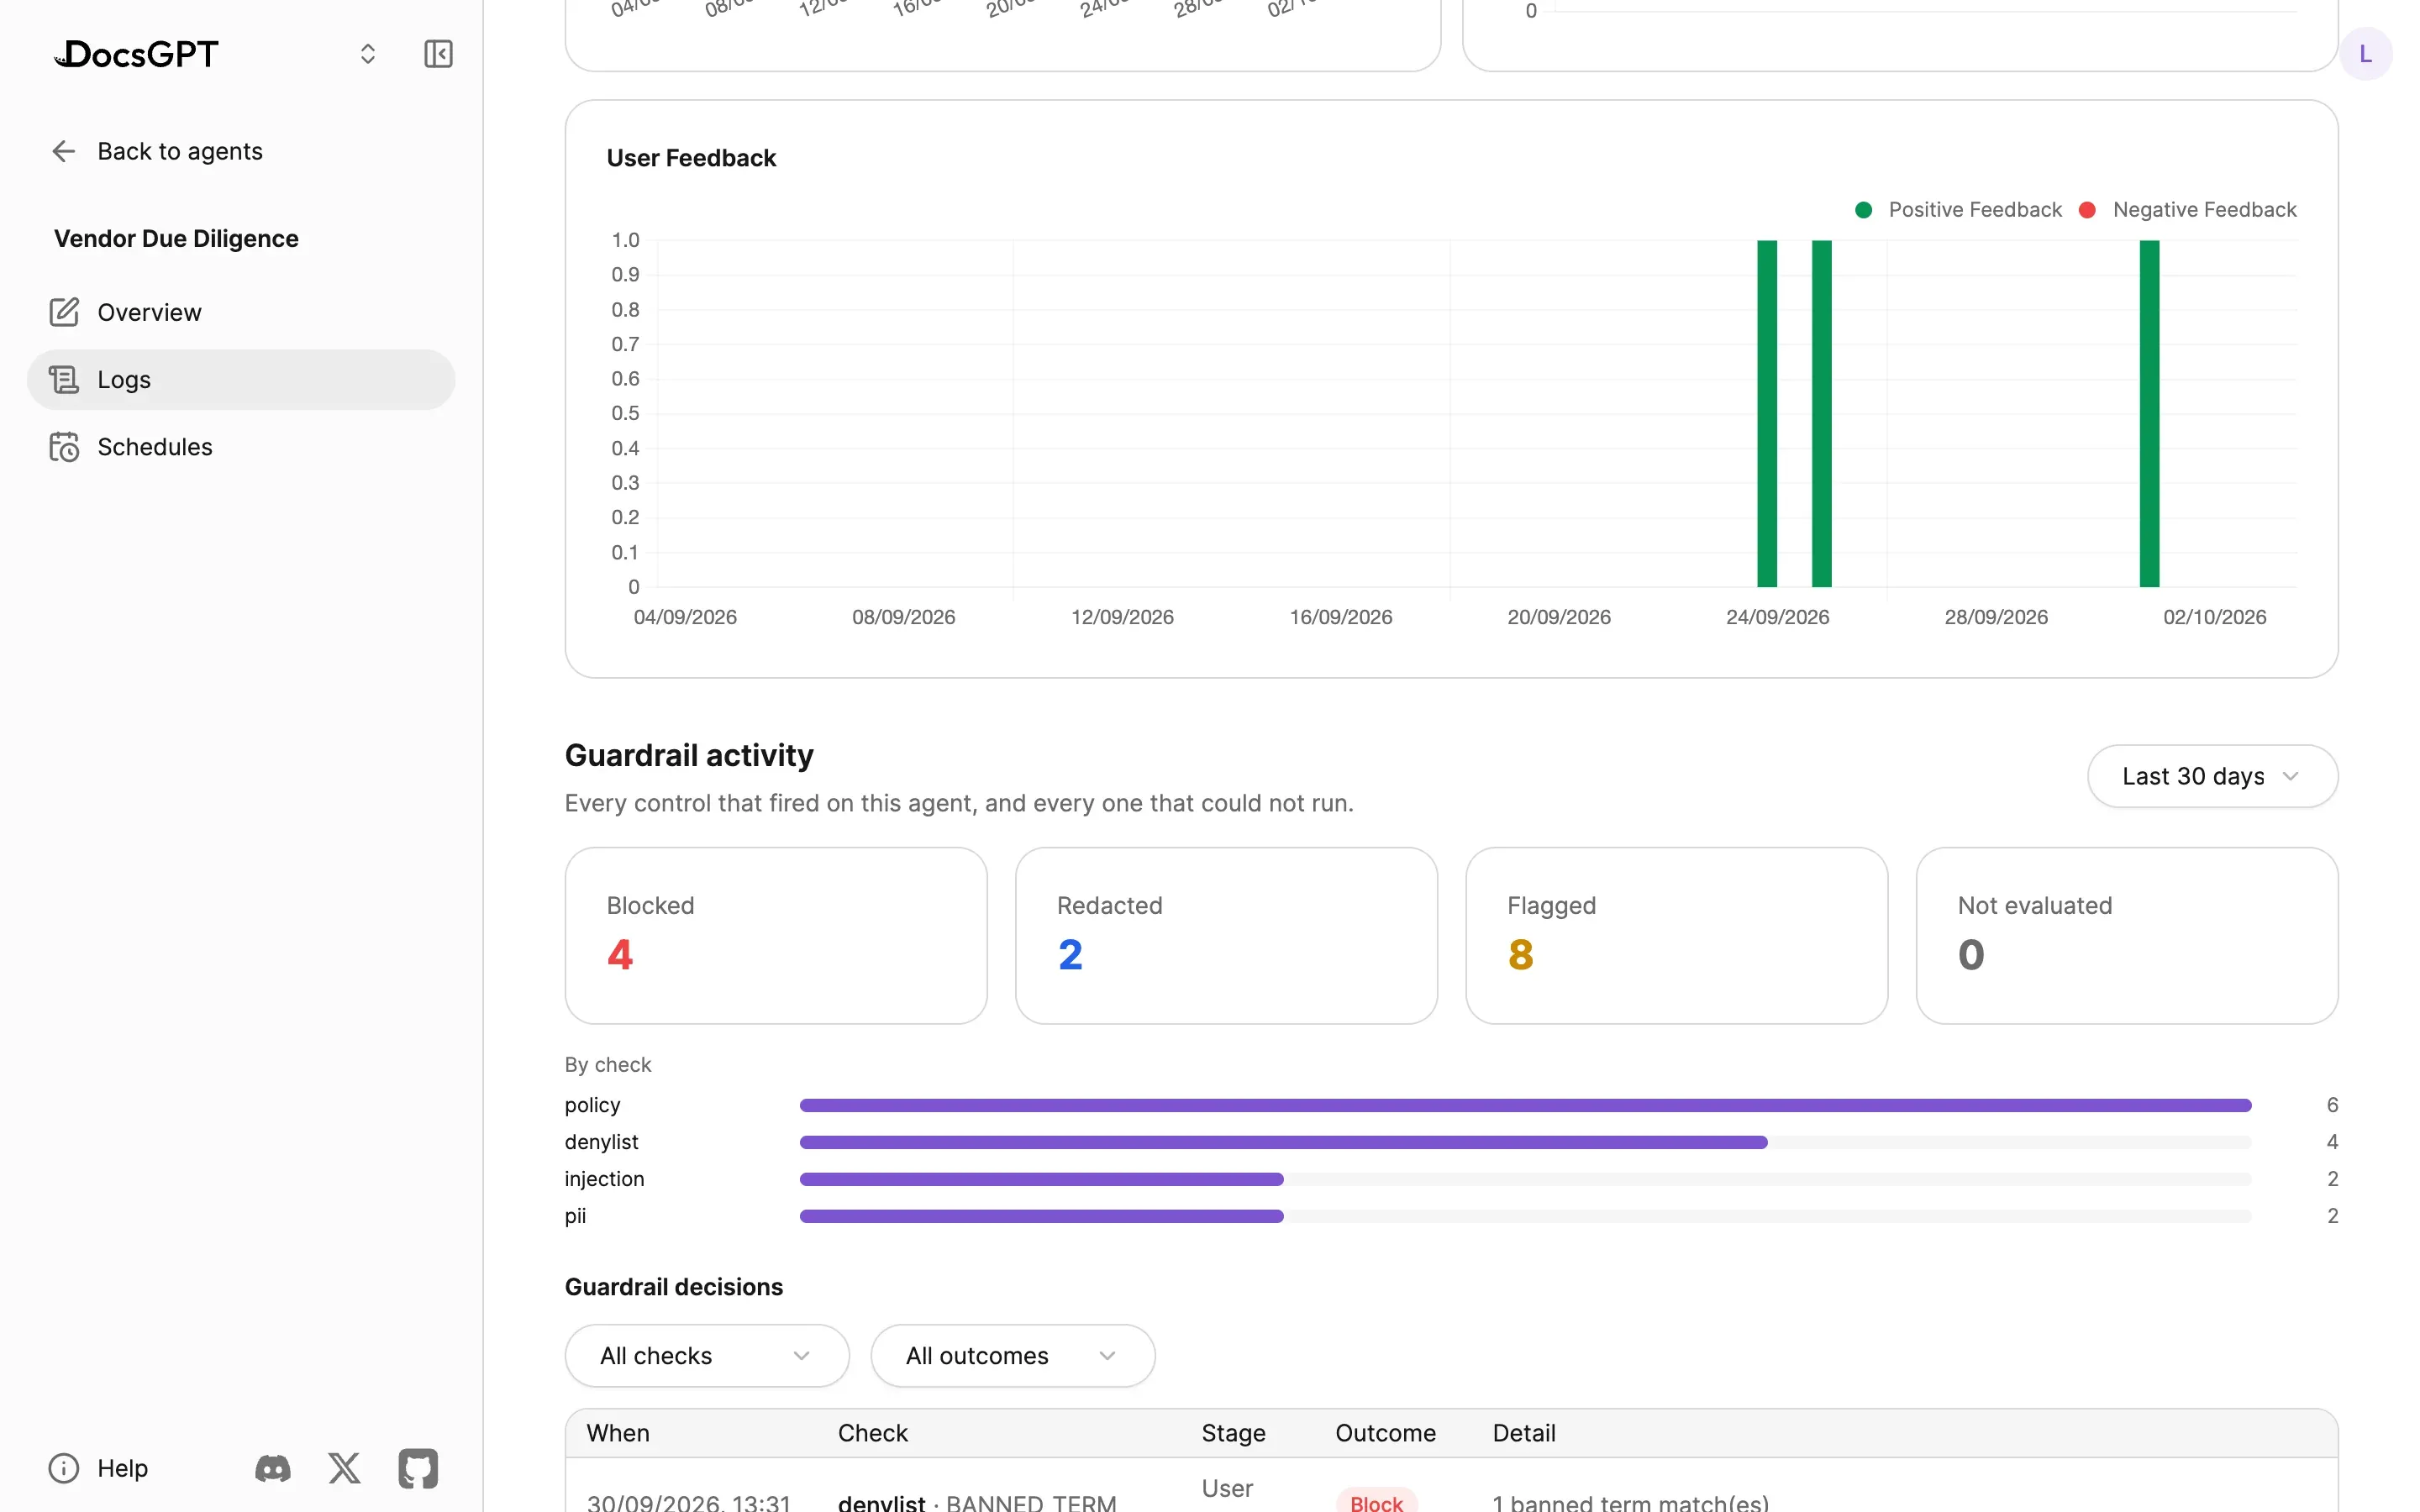The image size is (2420, 1512).
Task: Open the workspace switcher chevrons
Action: pos(368,54)
